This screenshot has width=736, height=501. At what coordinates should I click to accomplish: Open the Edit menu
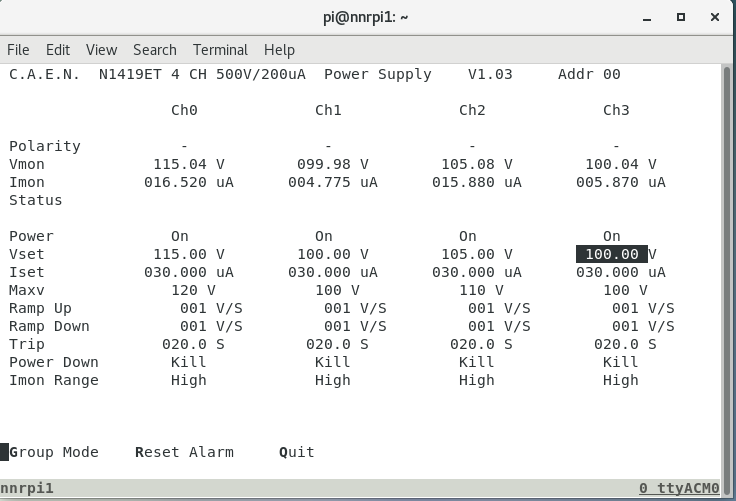[x=58, y=49]
